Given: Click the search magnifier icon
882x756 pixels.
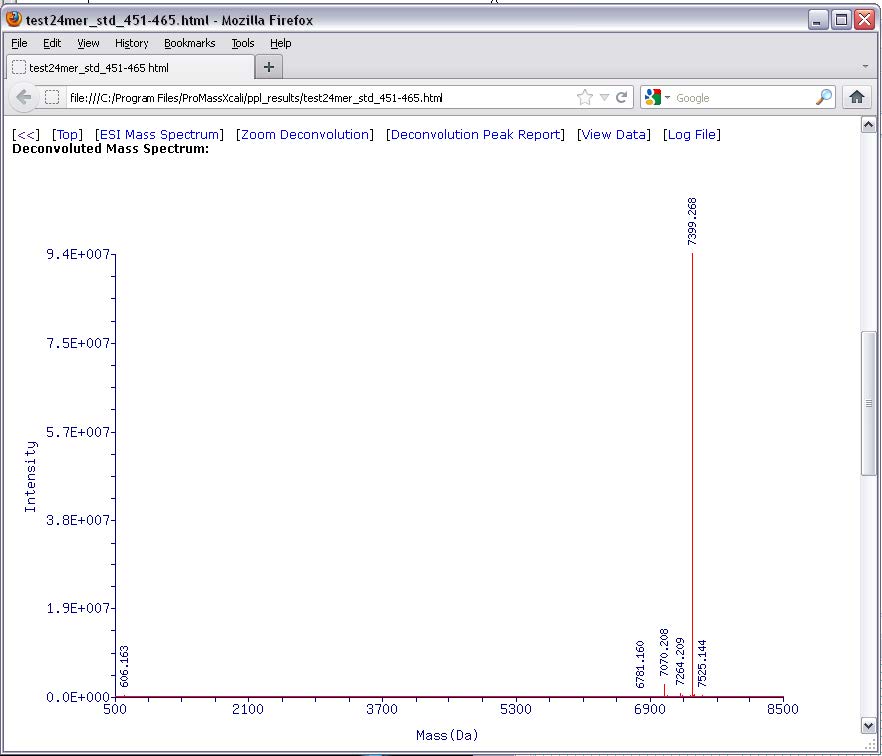Looking at the screenshot, I should 823,97.
